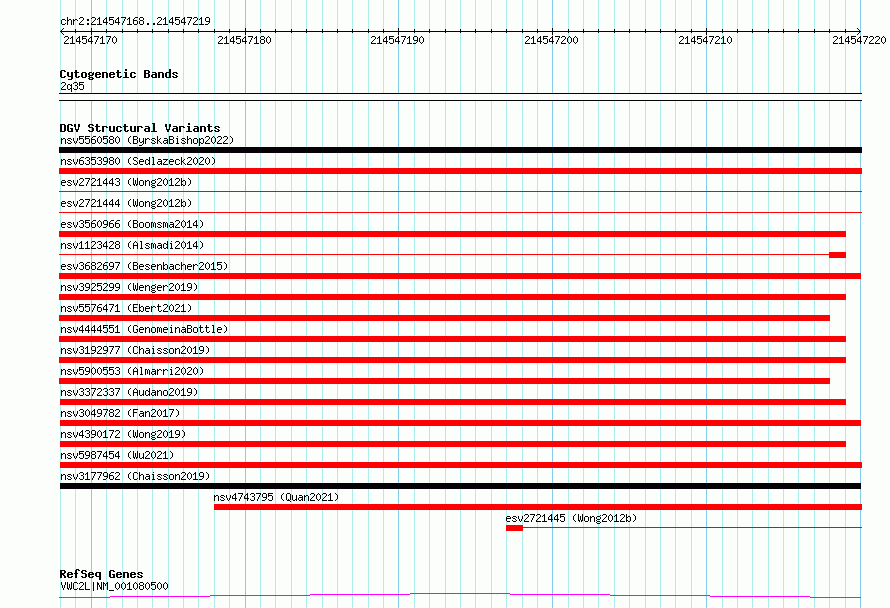Open the nsv3372337 (Audano2019) label
The image size is (890, 608).
[129, 392]
